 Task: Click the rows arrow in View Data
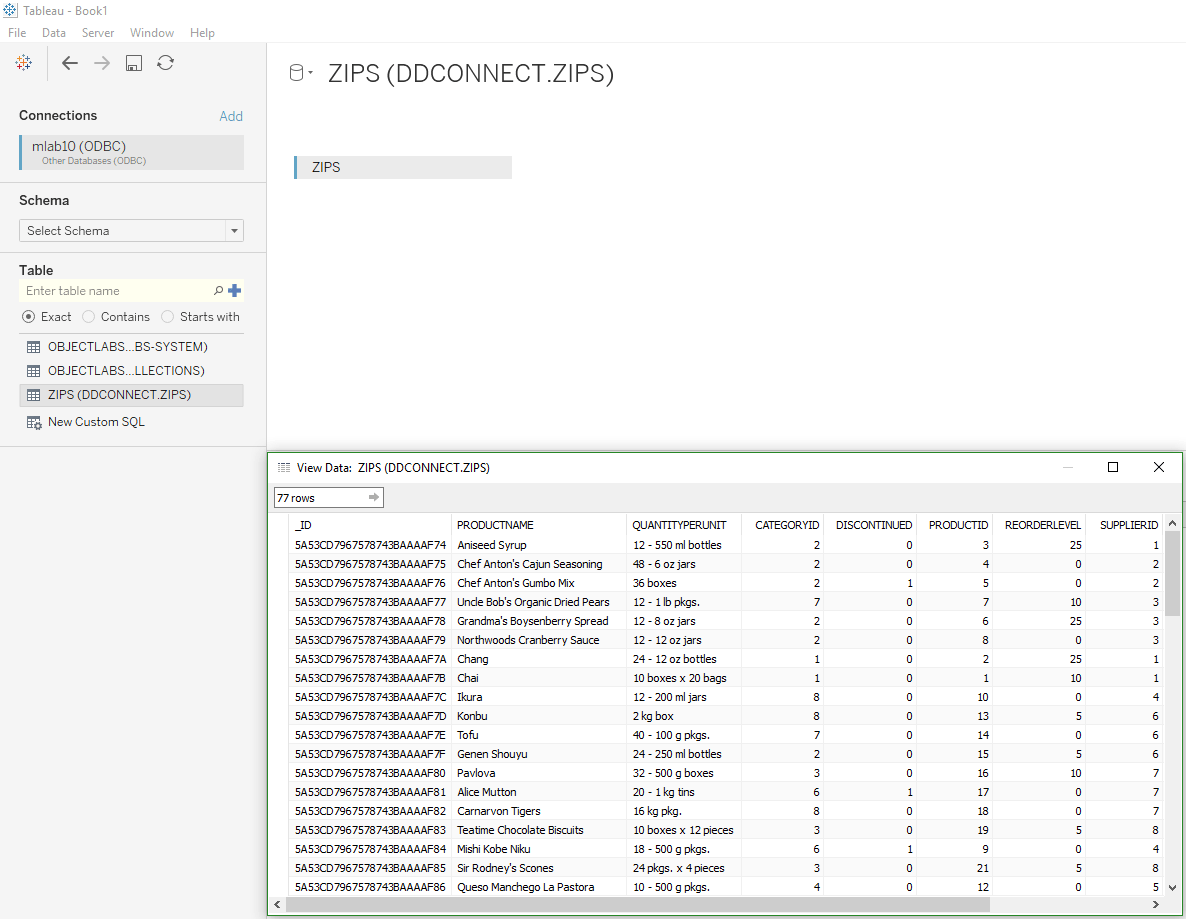pos(373,497)
